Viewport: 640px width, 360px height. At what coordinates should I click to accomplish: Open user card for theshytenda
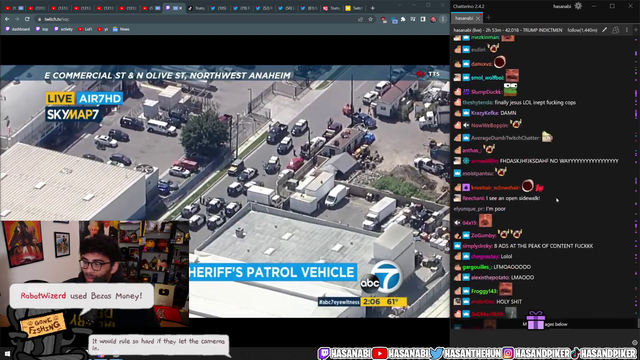478,102
